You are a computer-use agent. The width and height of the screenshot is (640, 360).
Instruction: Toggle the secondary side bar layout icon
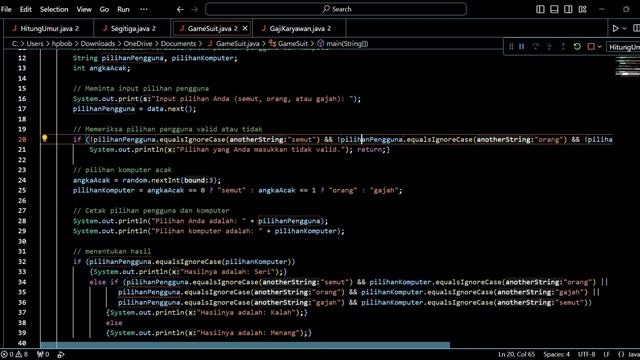click(x=568, y=9)
